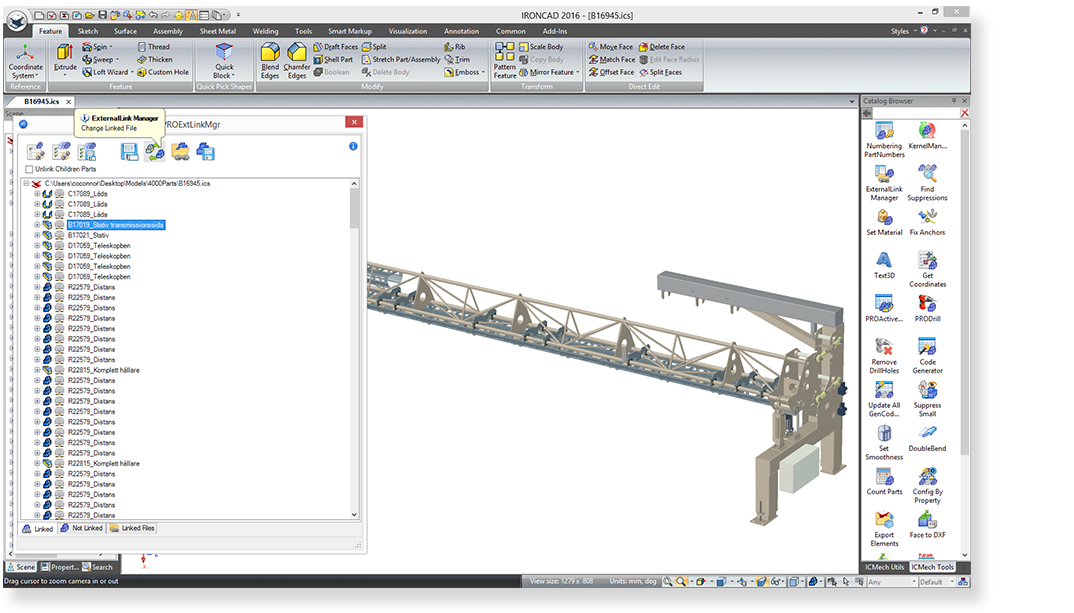Expand the B17019_Stativ transmissionssida tree node
This screenshot has width=1074, height=613.
(37, 225)
